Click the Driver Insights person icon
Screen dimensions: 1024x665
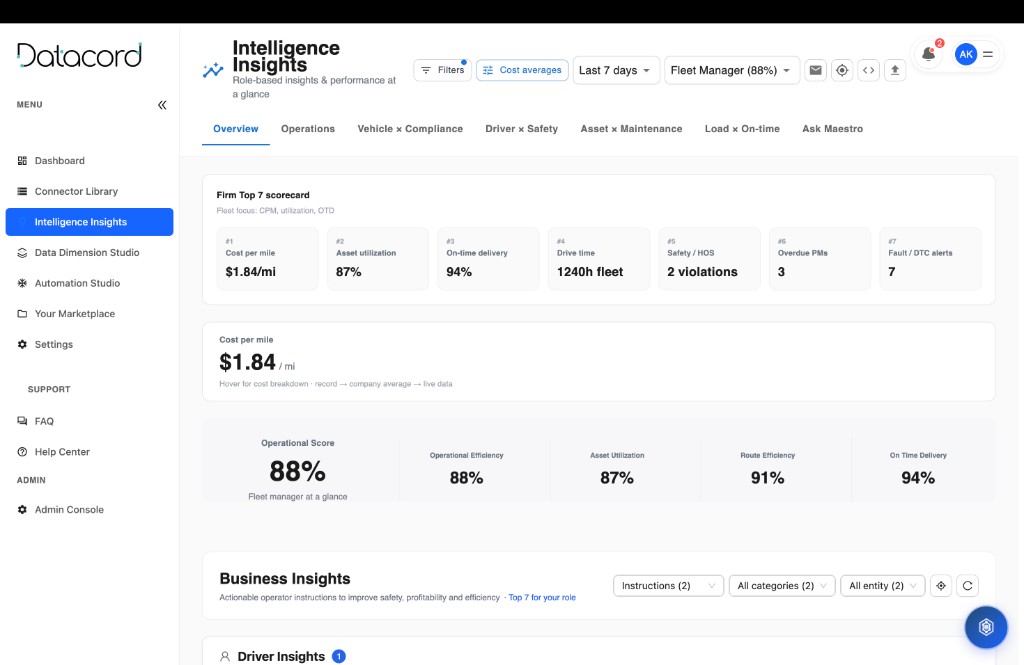click(225, 657)
